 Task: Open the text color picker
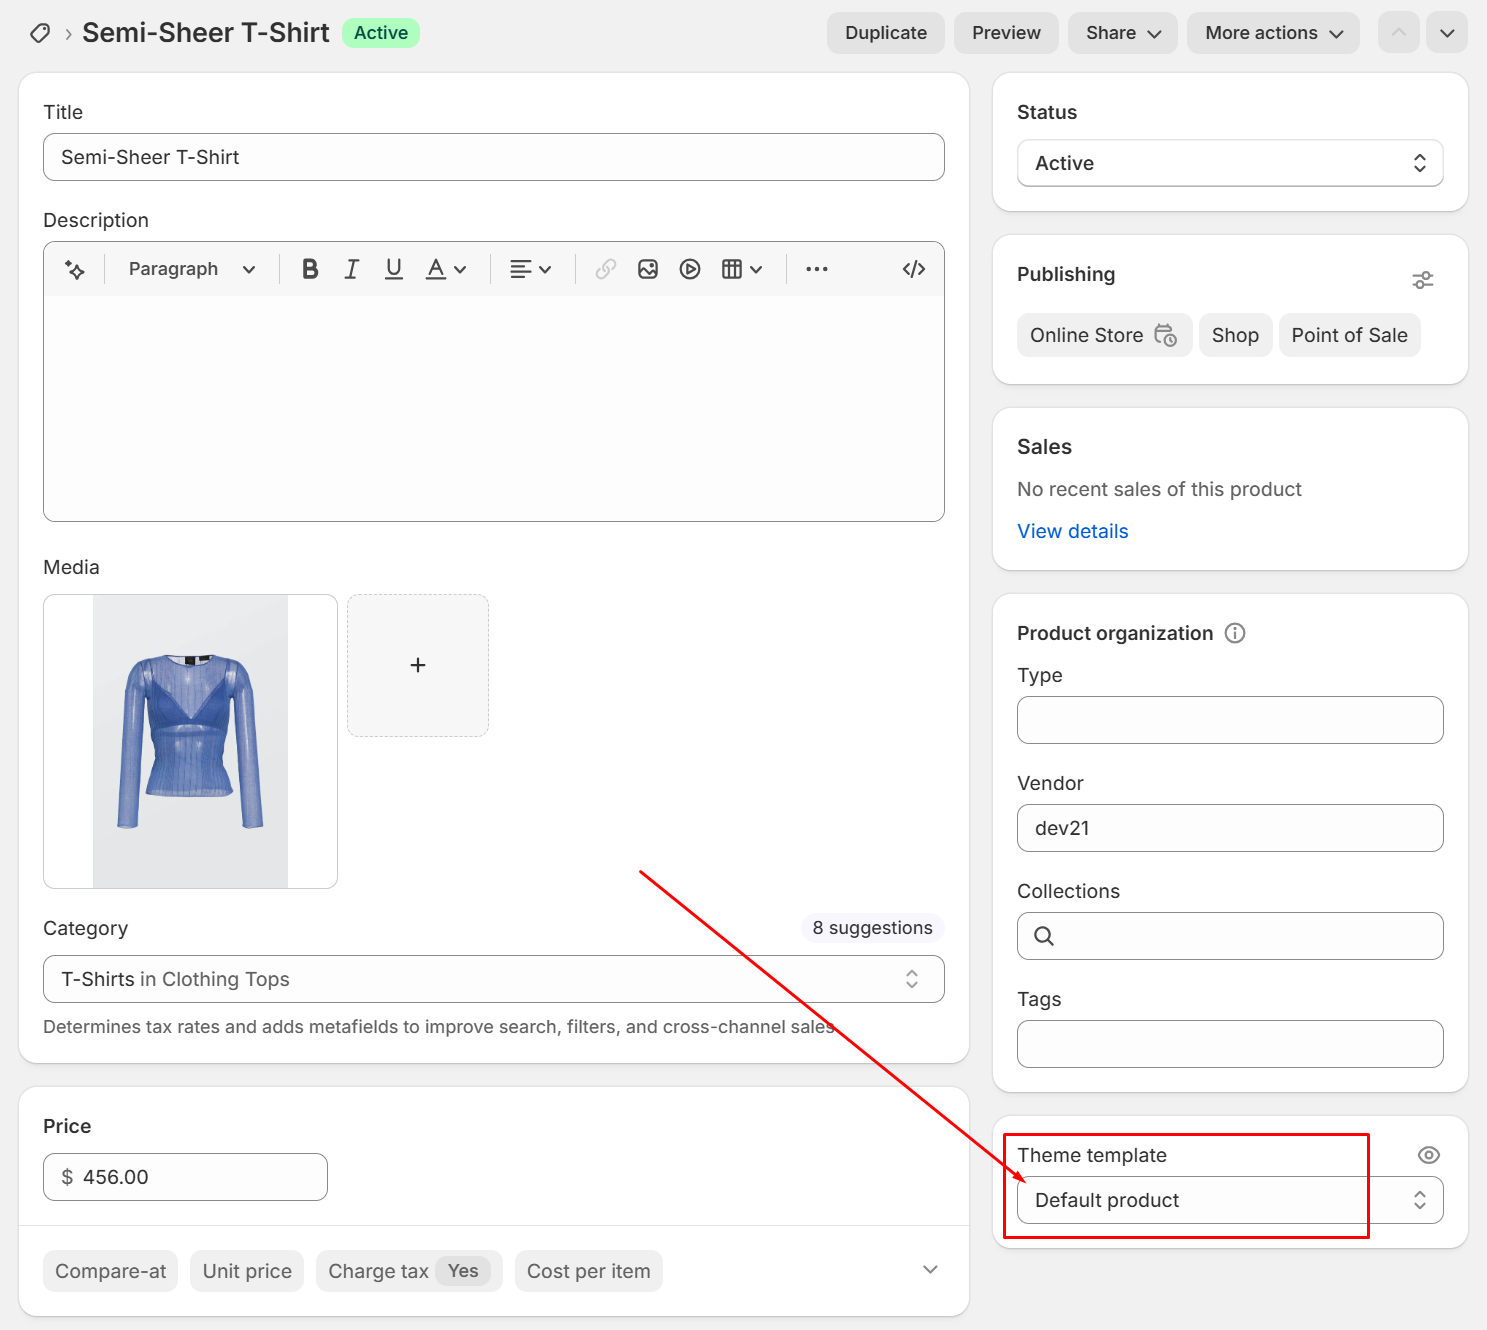[x=446, y=269]
